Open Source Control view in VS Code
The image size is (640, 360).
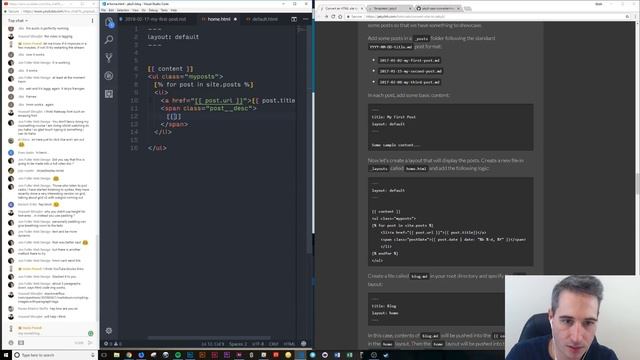[x=109, y=58]
